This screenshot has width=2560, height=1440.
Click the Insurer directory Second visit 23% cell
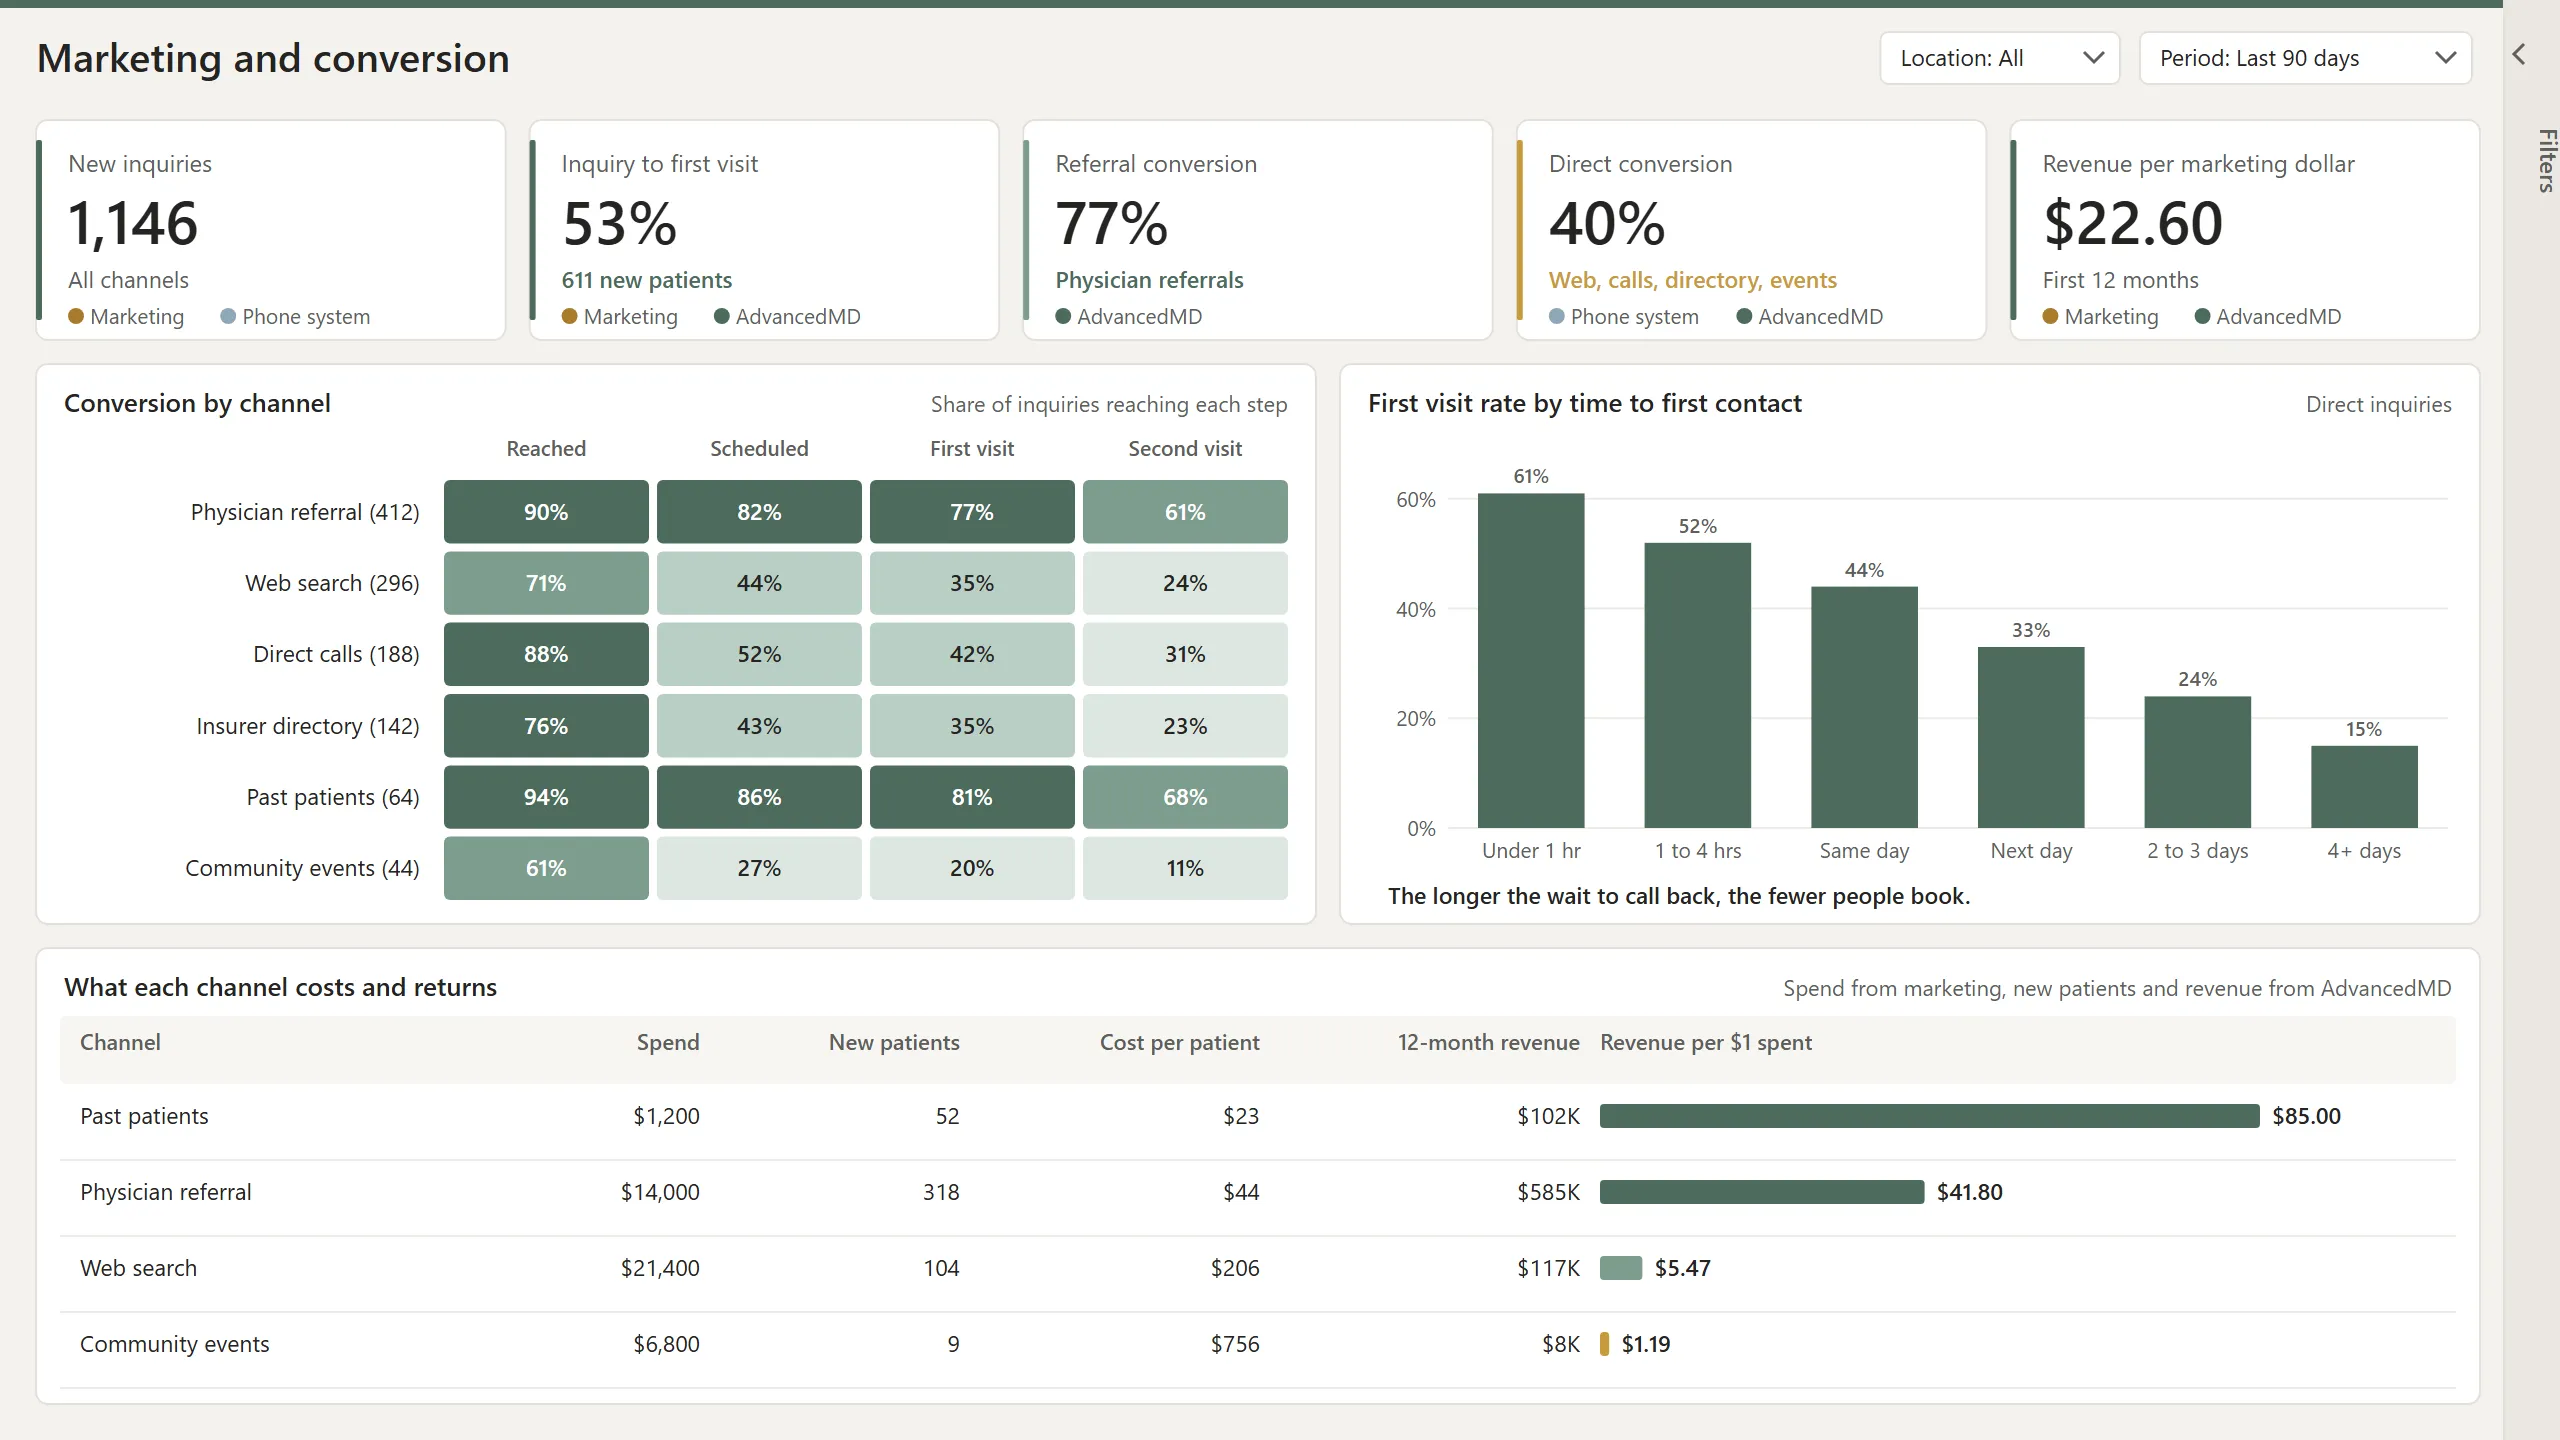[x=1185, y=726]
